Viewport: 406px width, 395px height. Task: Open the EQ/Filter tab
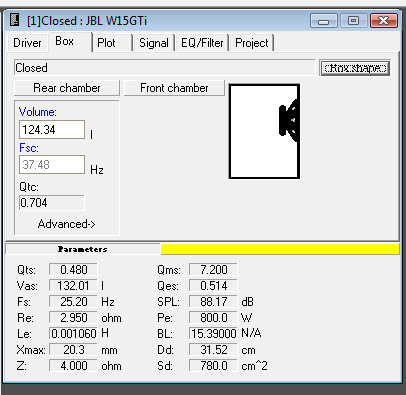(x=202, y=43)
